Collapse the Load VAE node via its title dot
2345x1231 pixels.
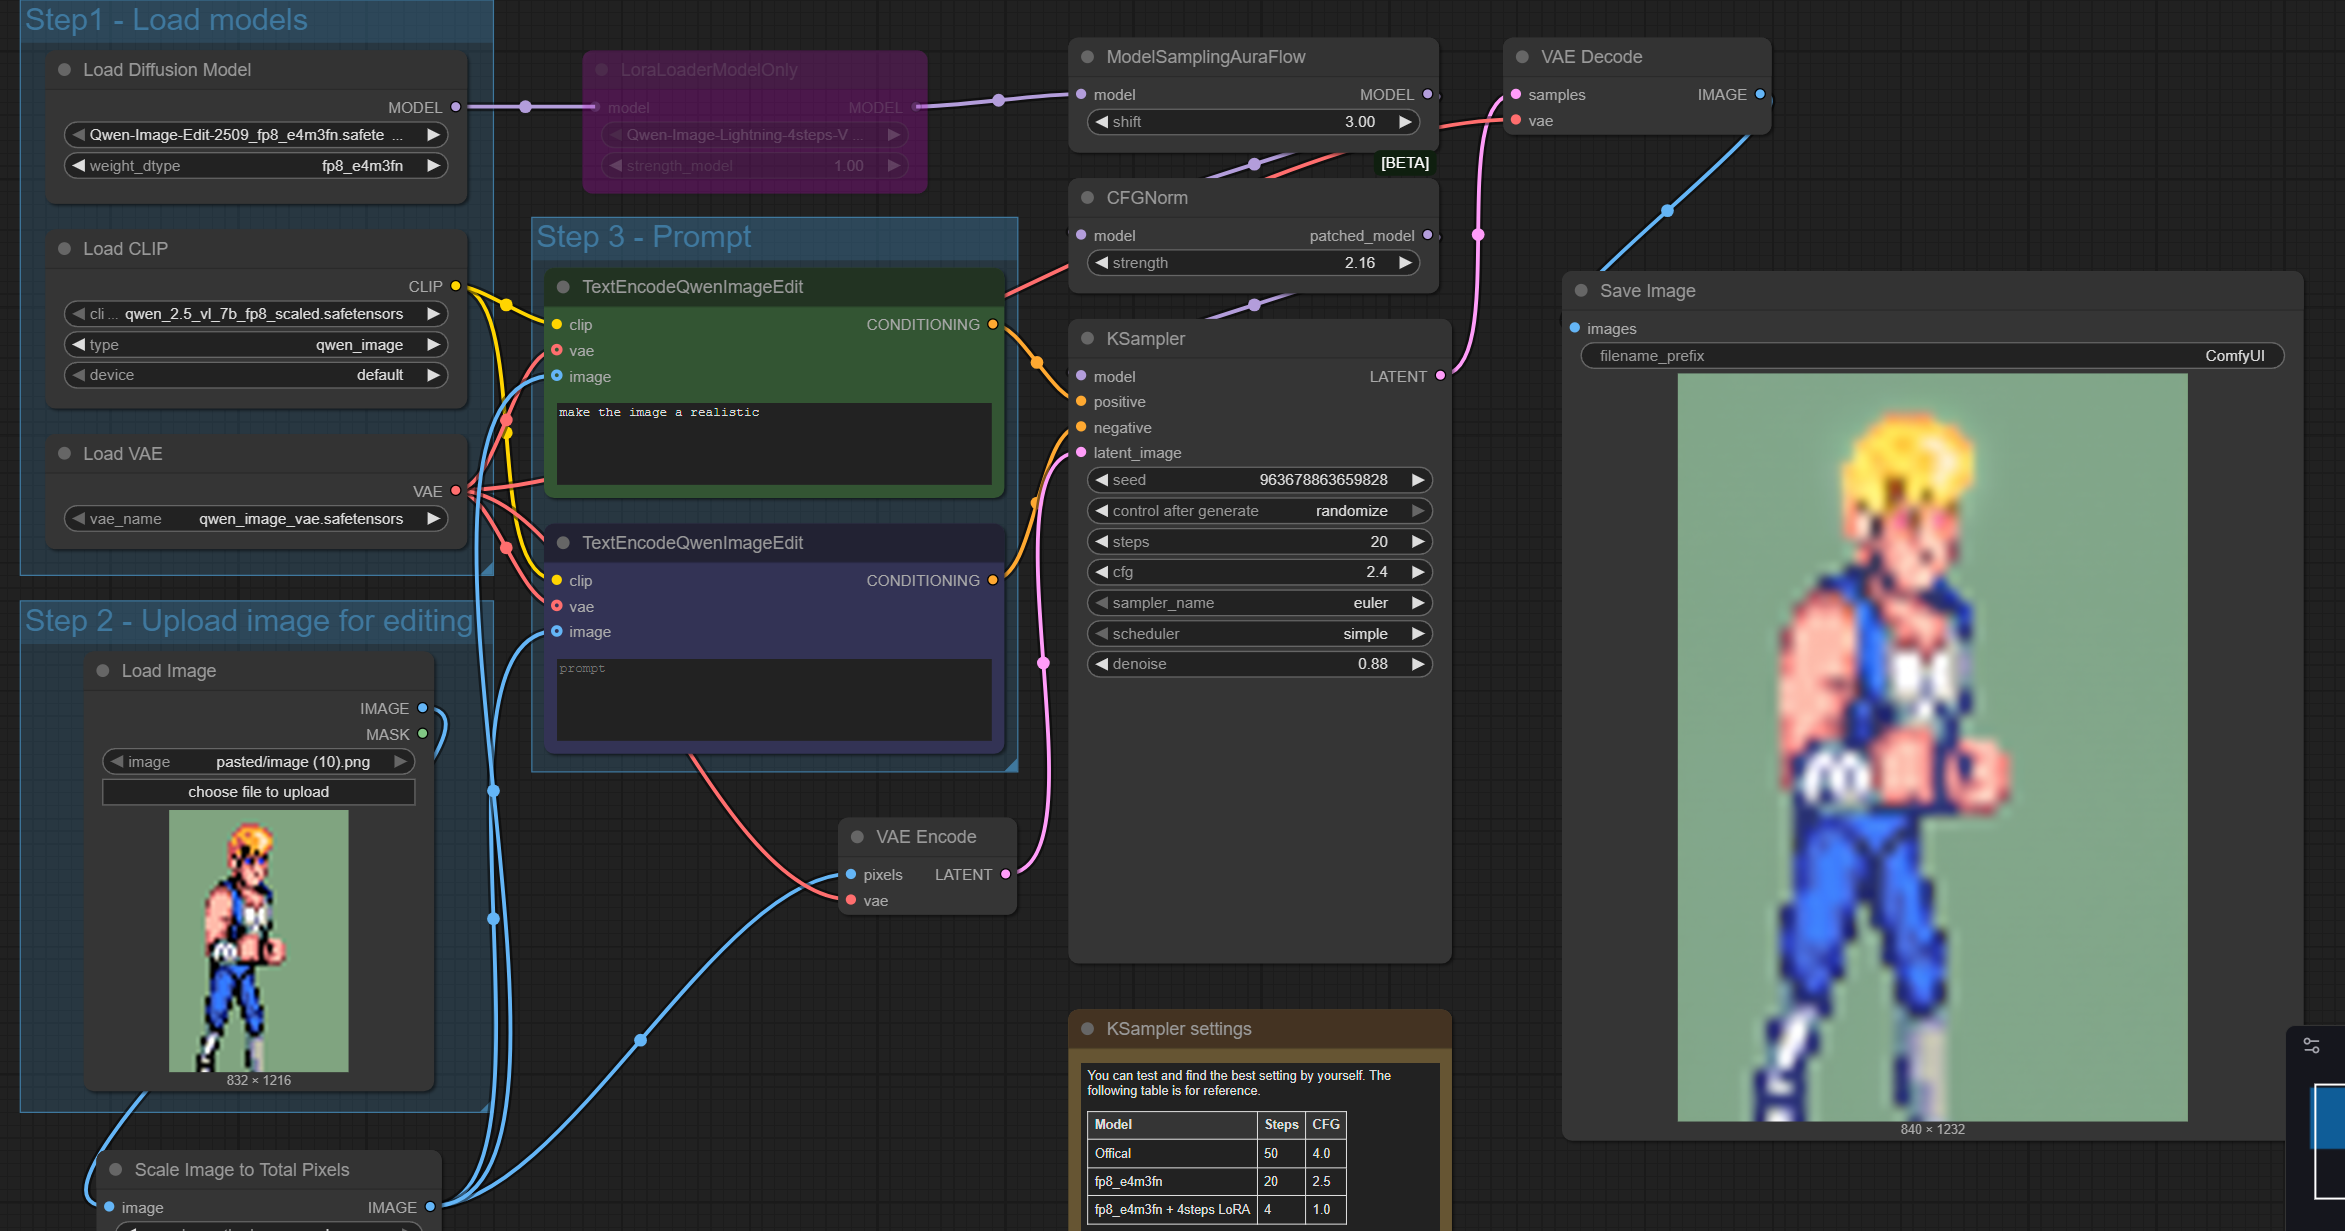[x=64, y=454]
